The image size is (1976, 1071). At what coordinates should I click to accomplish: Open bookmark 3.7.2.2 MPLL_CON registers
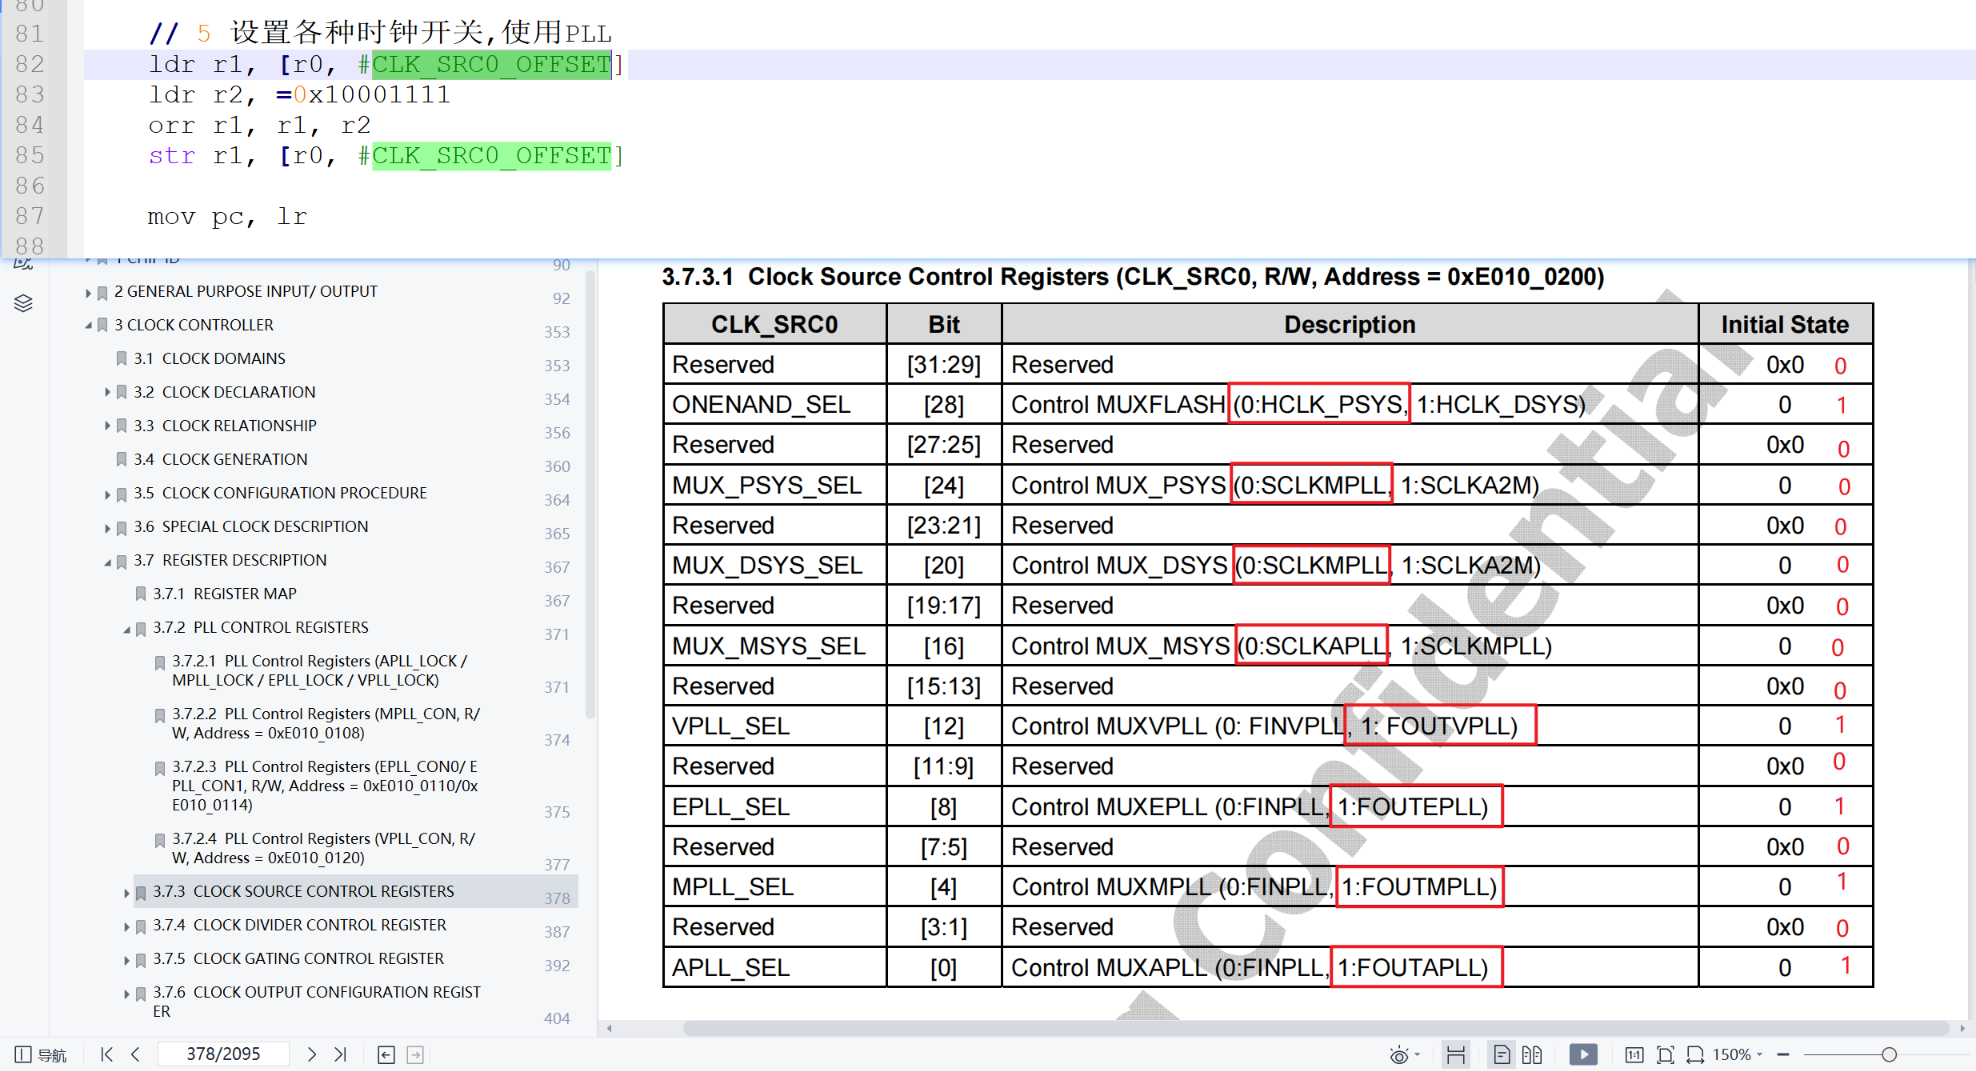click(x=325, y=724)
